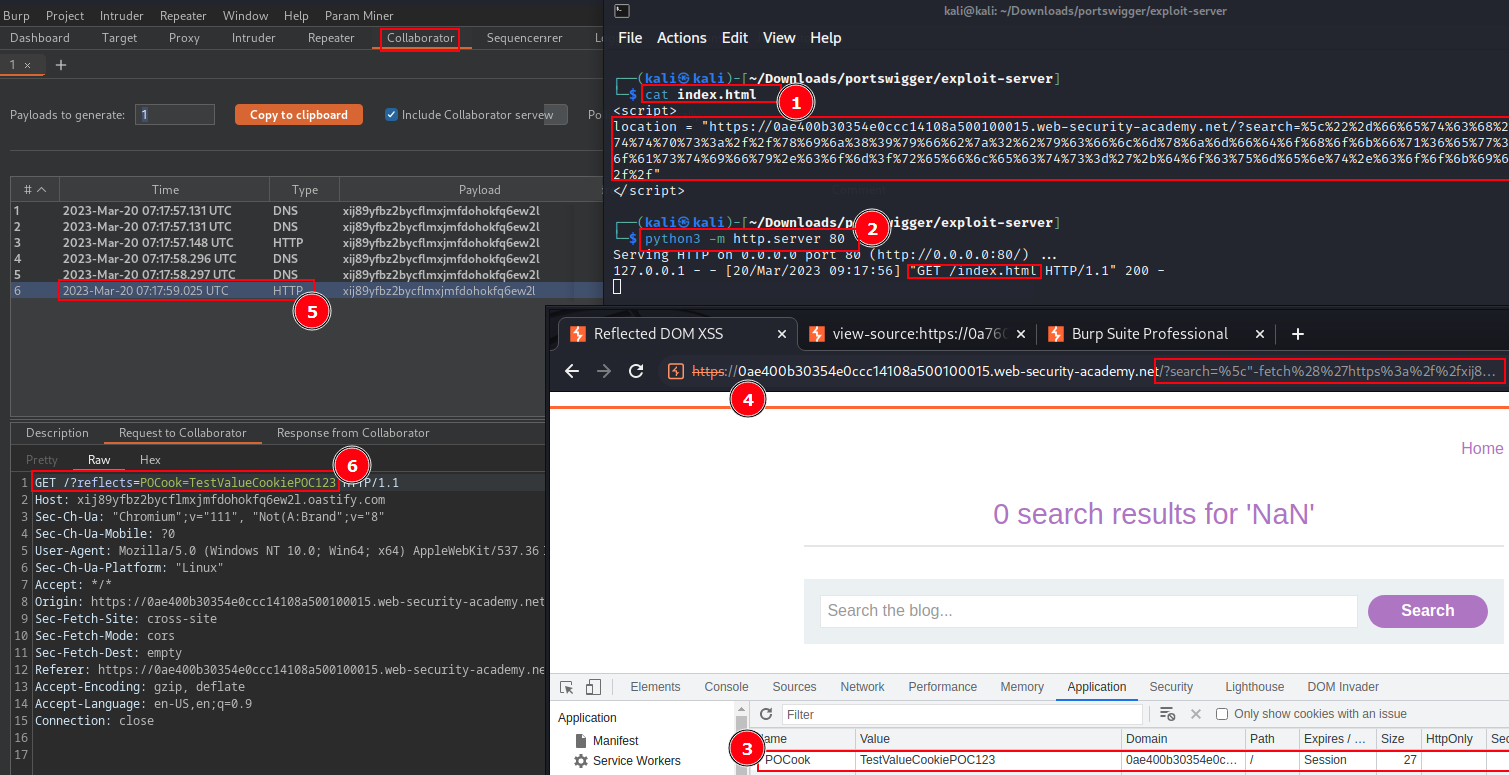Focus the Search the blog input
This screenshot has height=775, width=1509.
(1088, 611)
